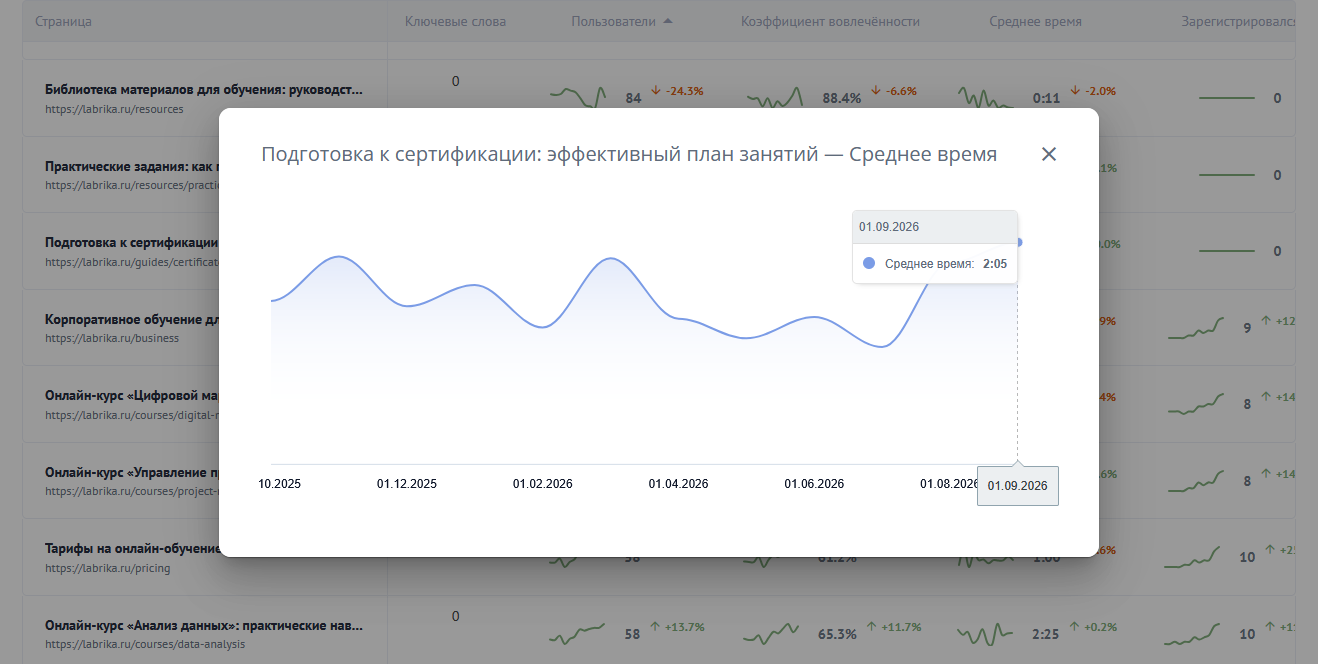Screen dimensions: 1318x664
Task: Sort by Среднее время column header
Action: pyautogui.click(x=1035, y=21)
